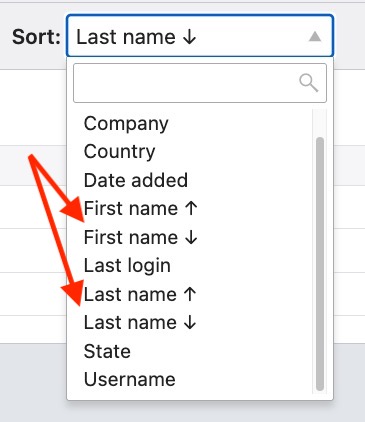Select the Username sort option
Image resolution: width=365 pixels, height=422 pixels.
click(x=130, y=379)
